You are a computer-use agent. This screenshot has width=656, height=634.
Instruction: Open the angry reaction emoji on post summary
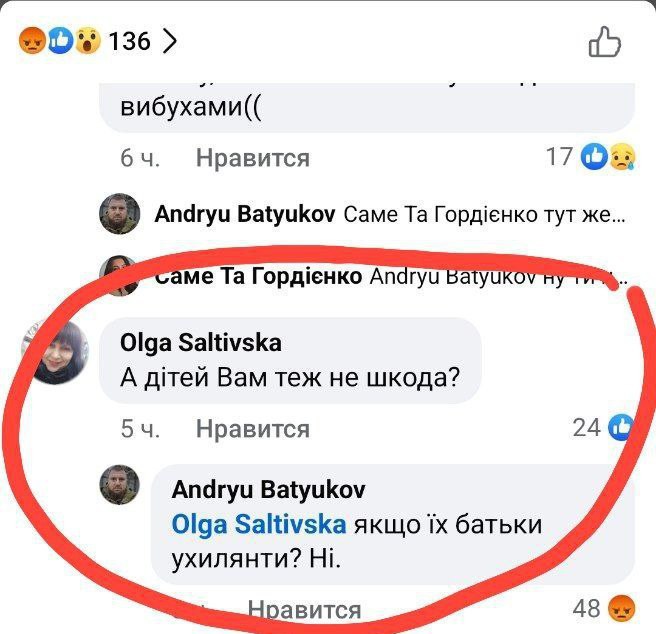click(x=32, y=41)
